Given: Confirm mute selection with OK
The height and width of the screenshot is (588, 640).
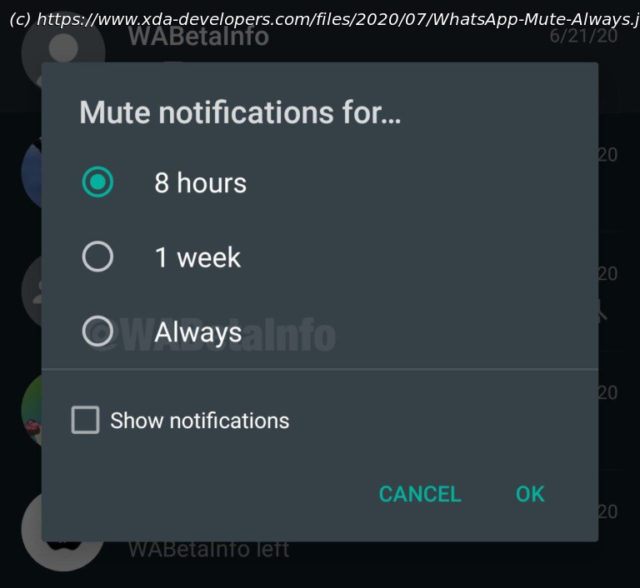Looking at the screenshot, I should coord(530,494).
